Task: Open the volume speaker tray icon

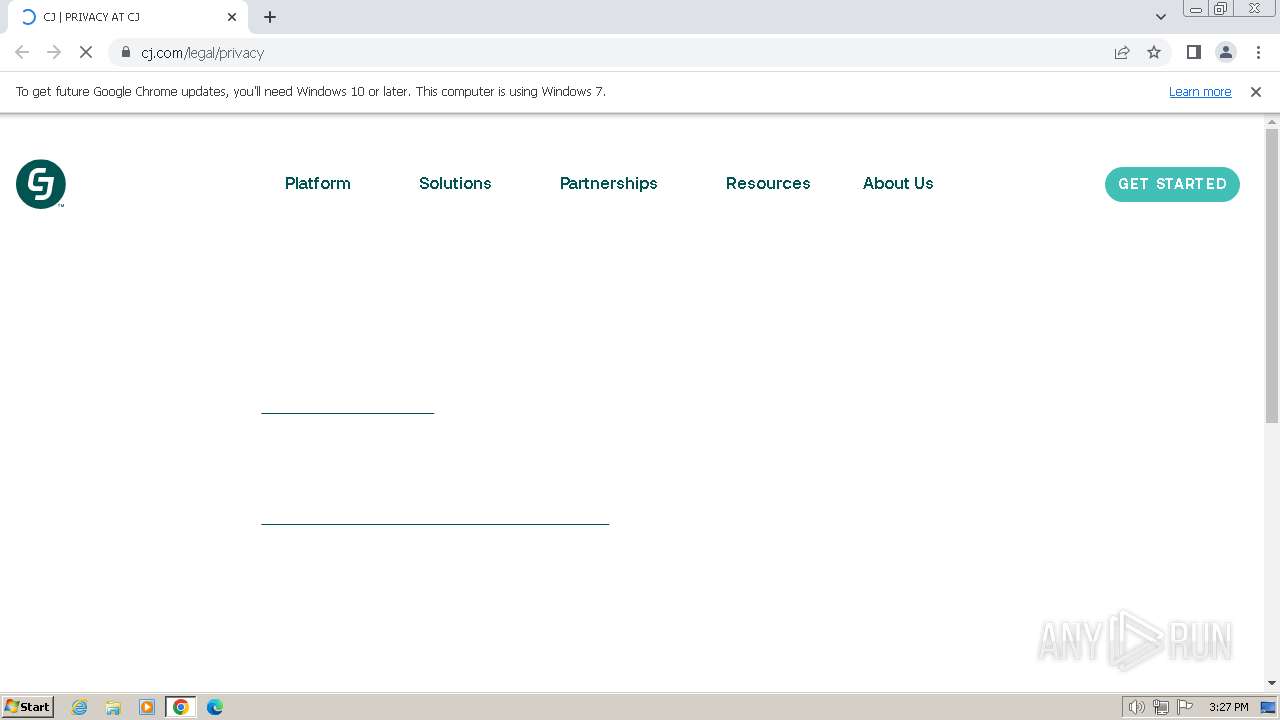Action: [x=1137, y=707]
